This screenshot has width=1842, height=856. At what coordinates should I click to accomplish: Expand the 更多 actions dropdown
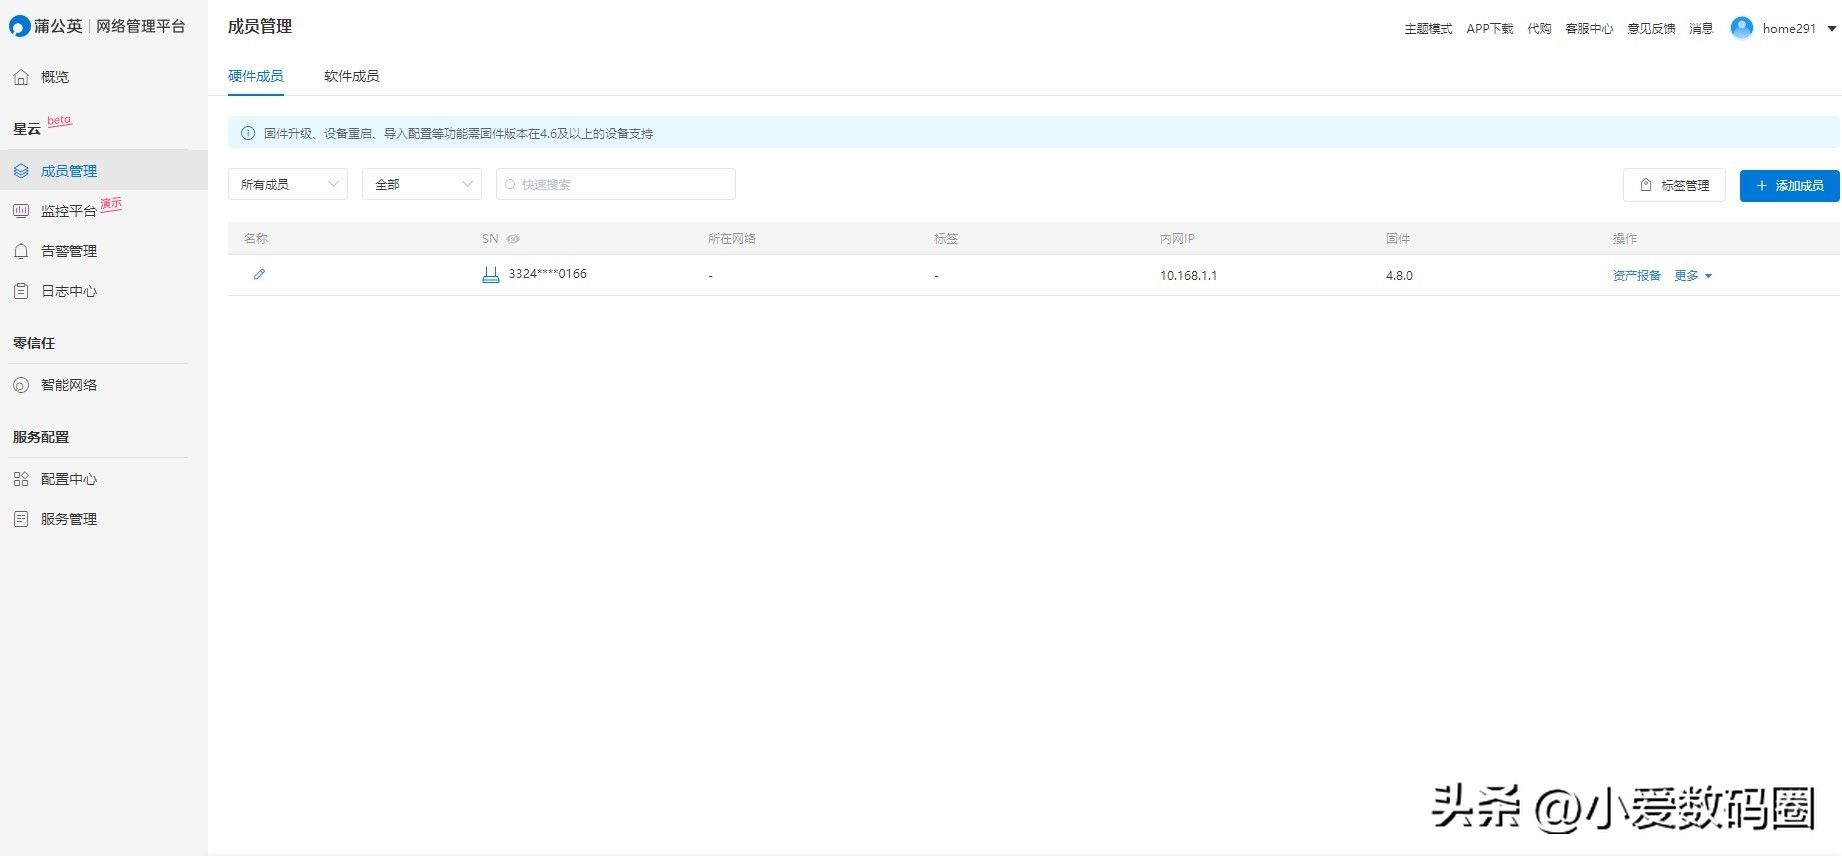click(1693, 276)
